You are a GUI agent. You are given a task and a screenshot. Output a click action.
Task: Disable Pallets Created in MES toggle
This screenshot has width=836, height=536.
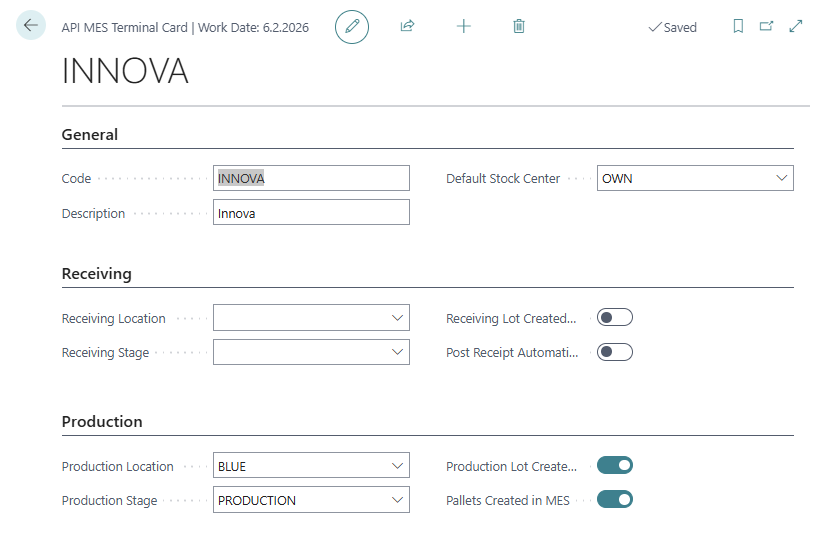[614, 500]
